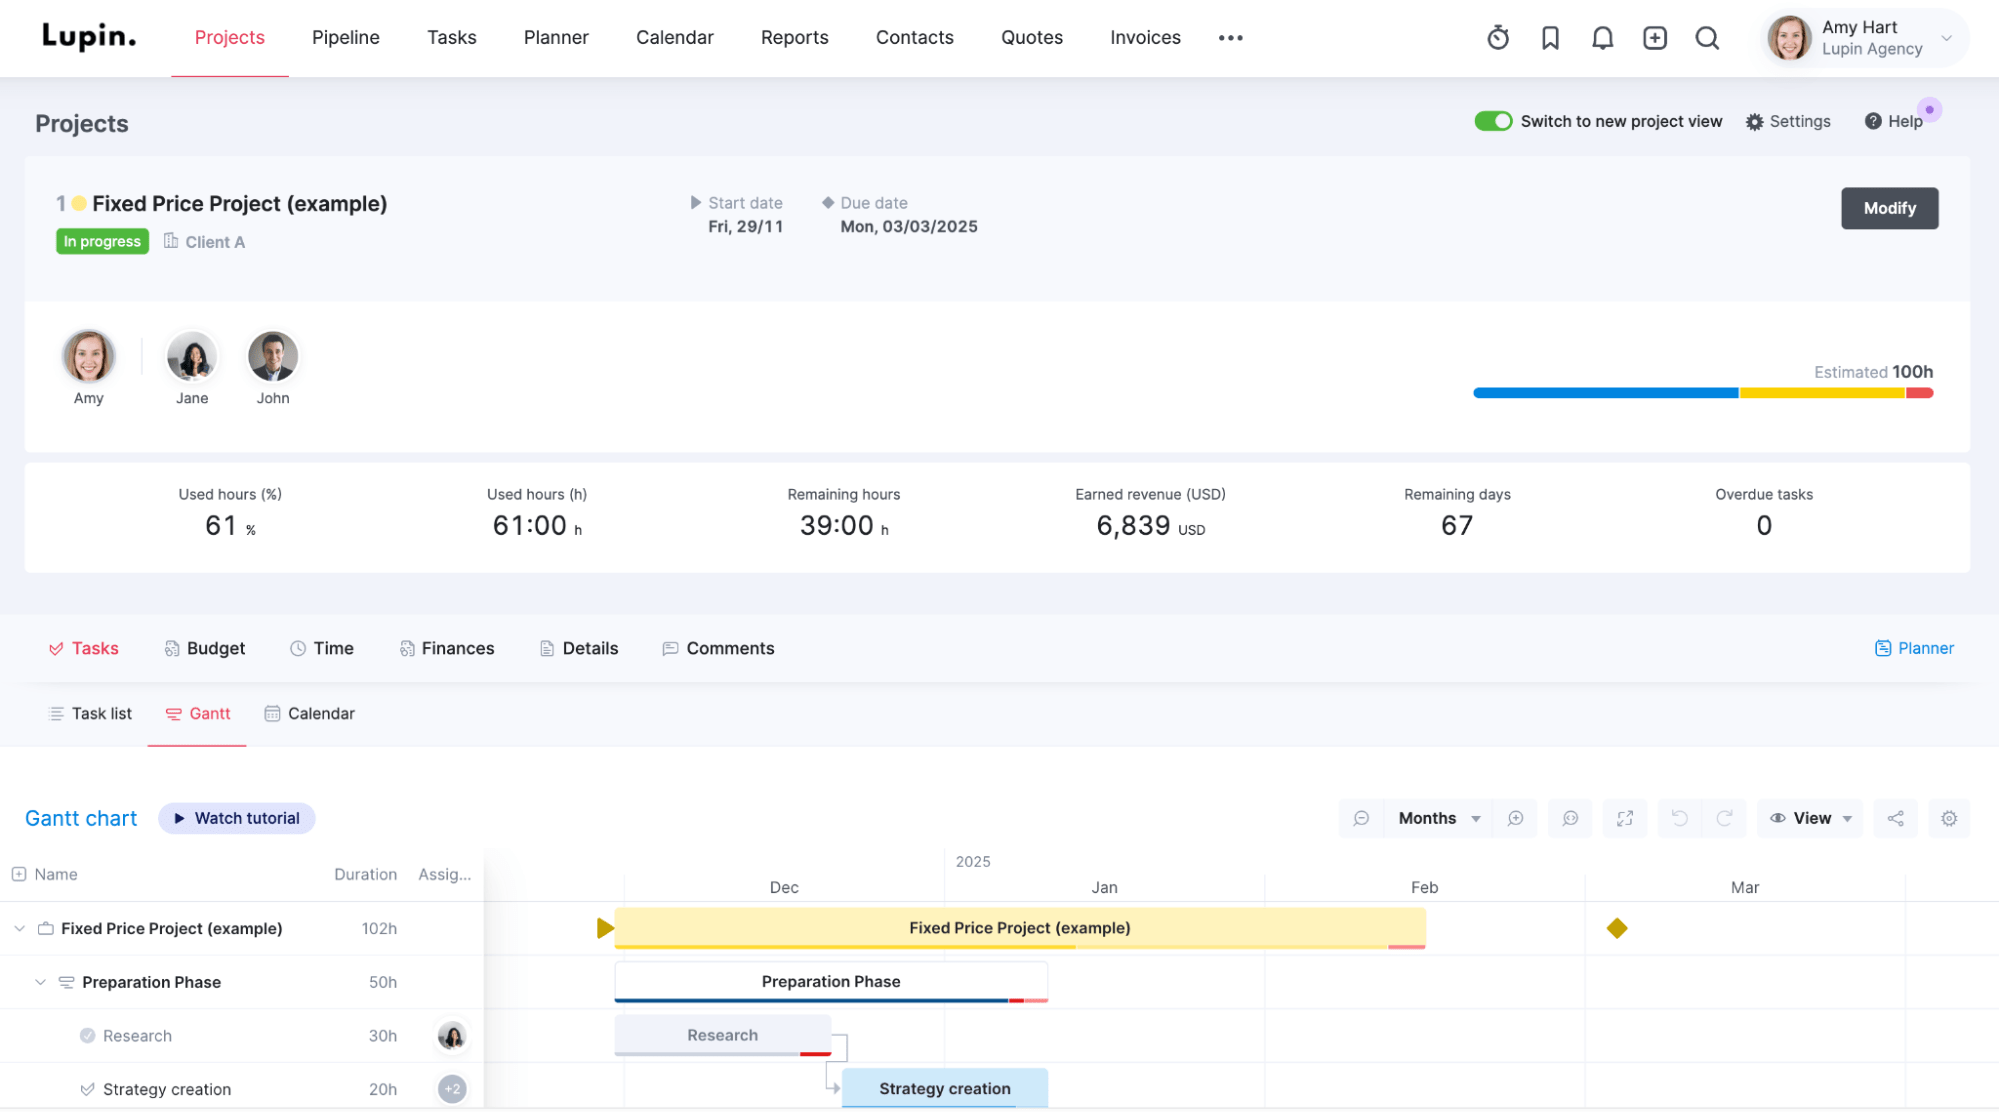Click the zoom-to-fit Gantt icon

(x=1570, y=818)
